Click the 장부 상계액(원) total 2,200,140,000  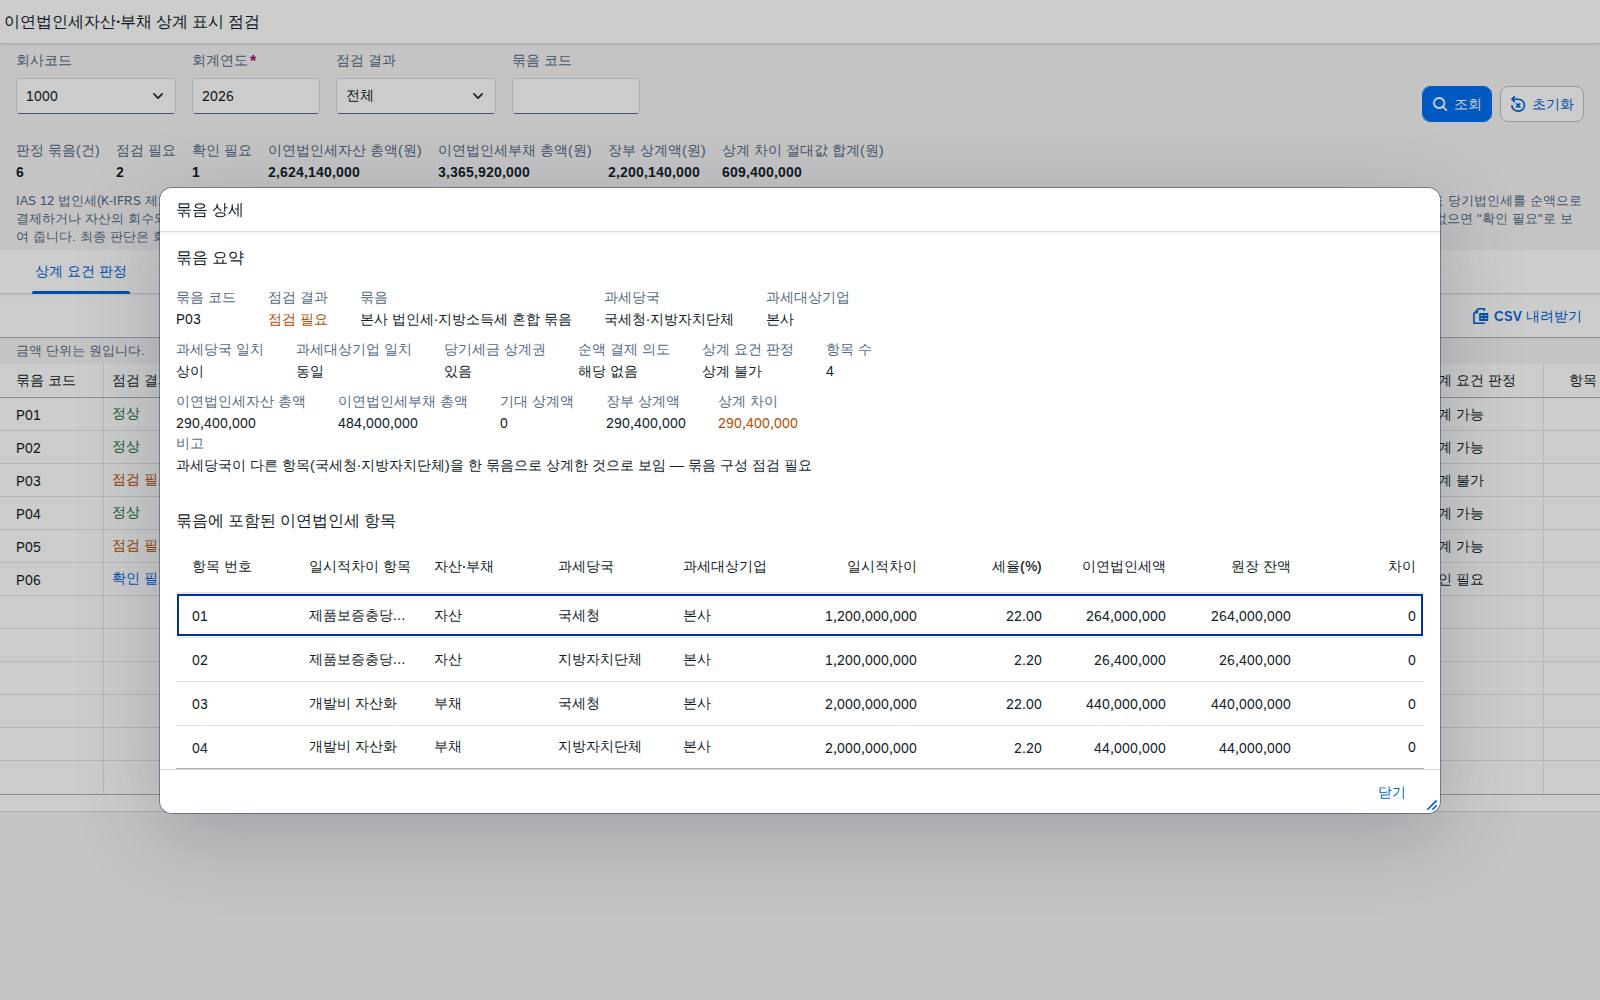pos(654,172)
